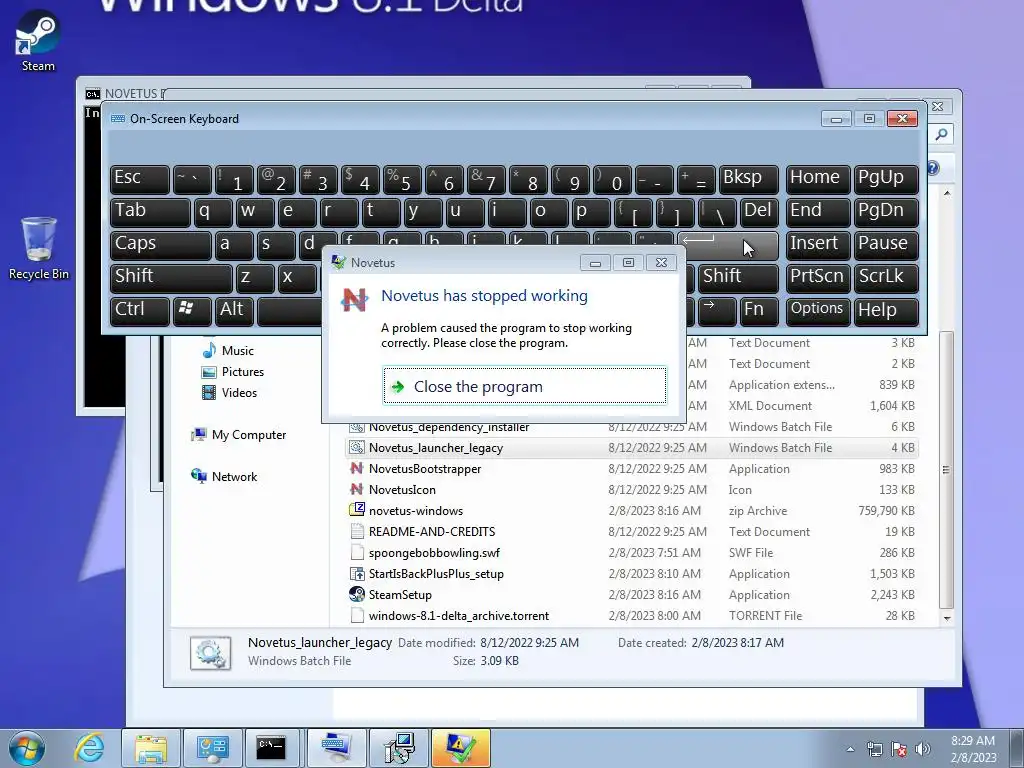Click the Explorer search magnifier icon

pos(941,134)
